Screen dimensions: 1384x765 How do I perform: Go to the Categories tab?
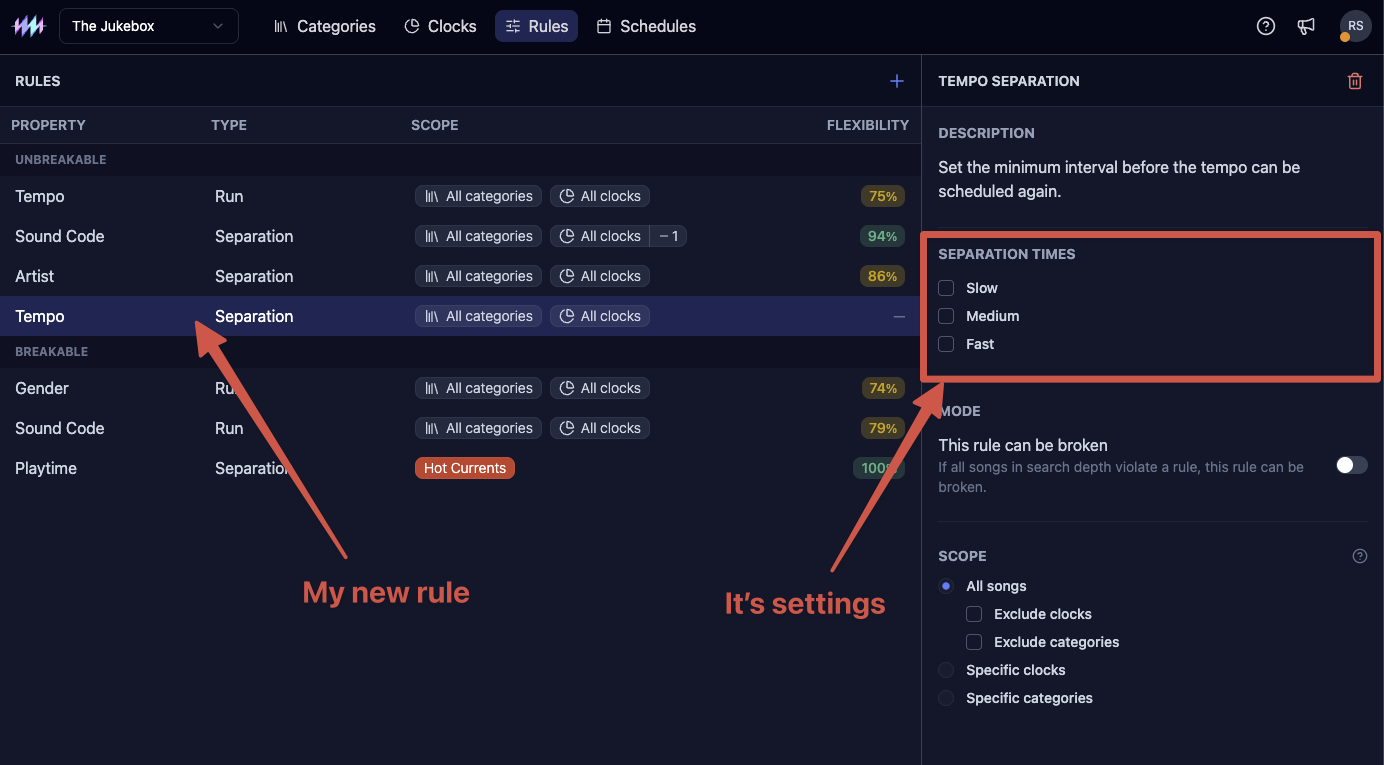click(325, 26)
